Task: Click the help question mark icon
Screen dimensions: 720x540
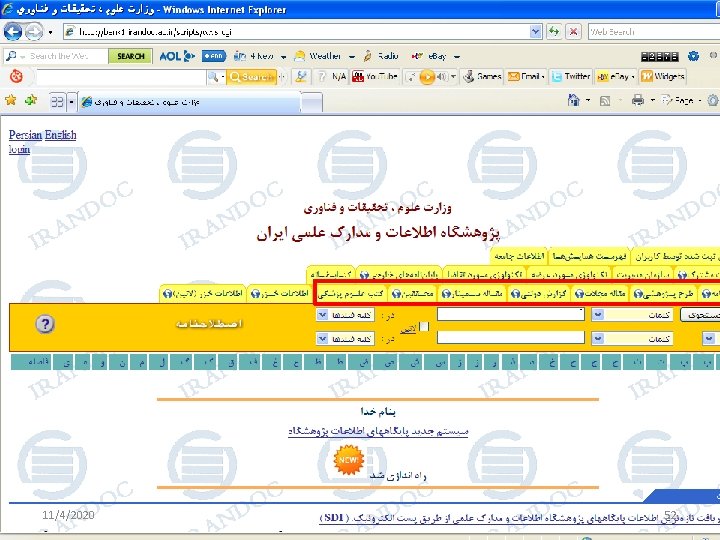Action: pyautogui.click(x=45, y=324)
